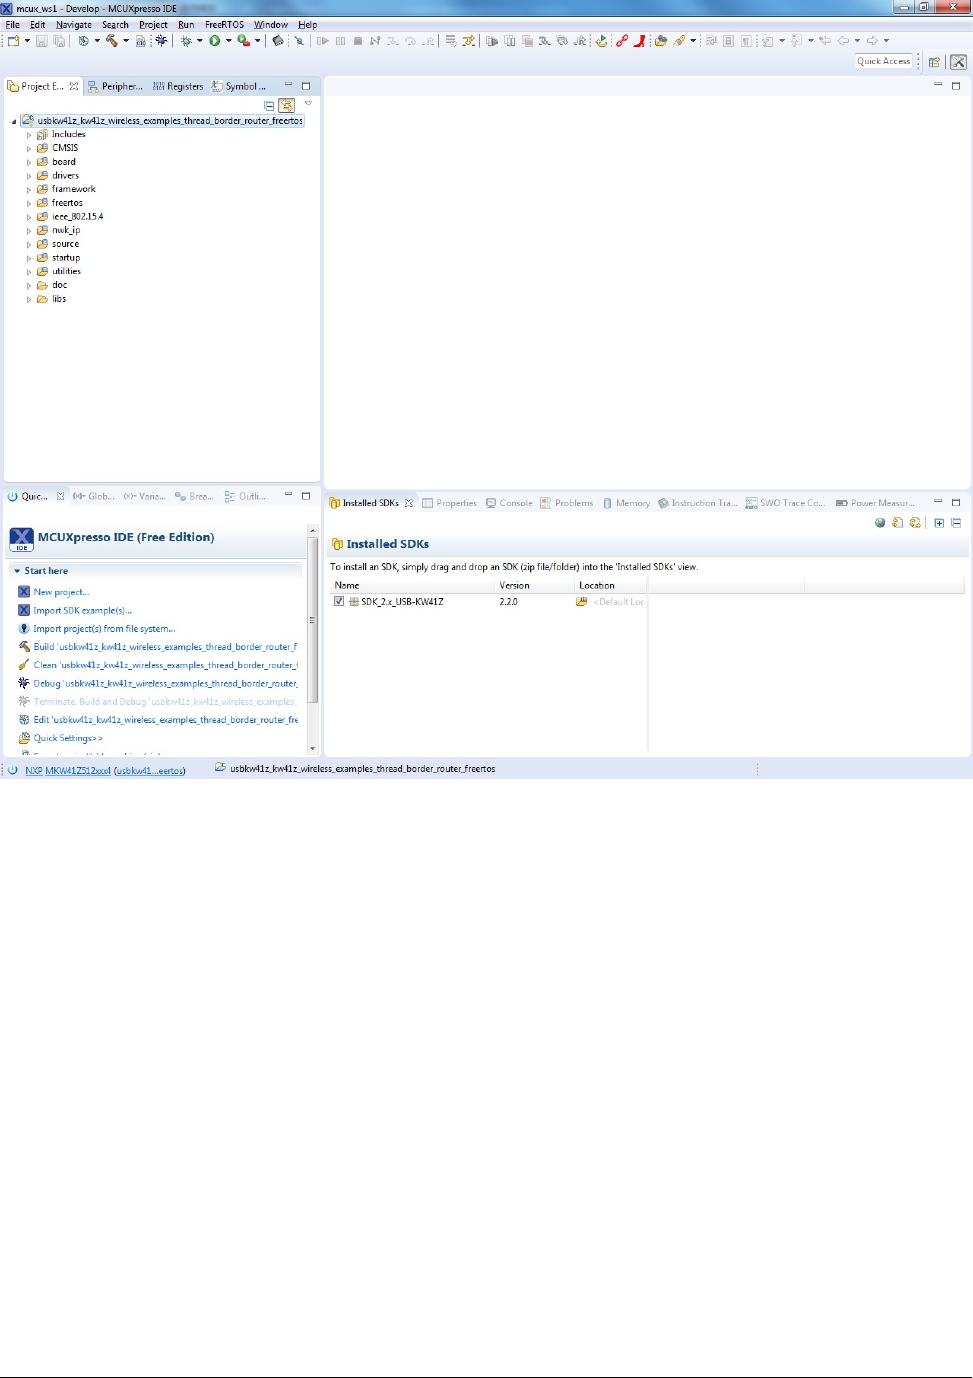Click Expand All icon in Installed SDKs view

tap(939, 522)
